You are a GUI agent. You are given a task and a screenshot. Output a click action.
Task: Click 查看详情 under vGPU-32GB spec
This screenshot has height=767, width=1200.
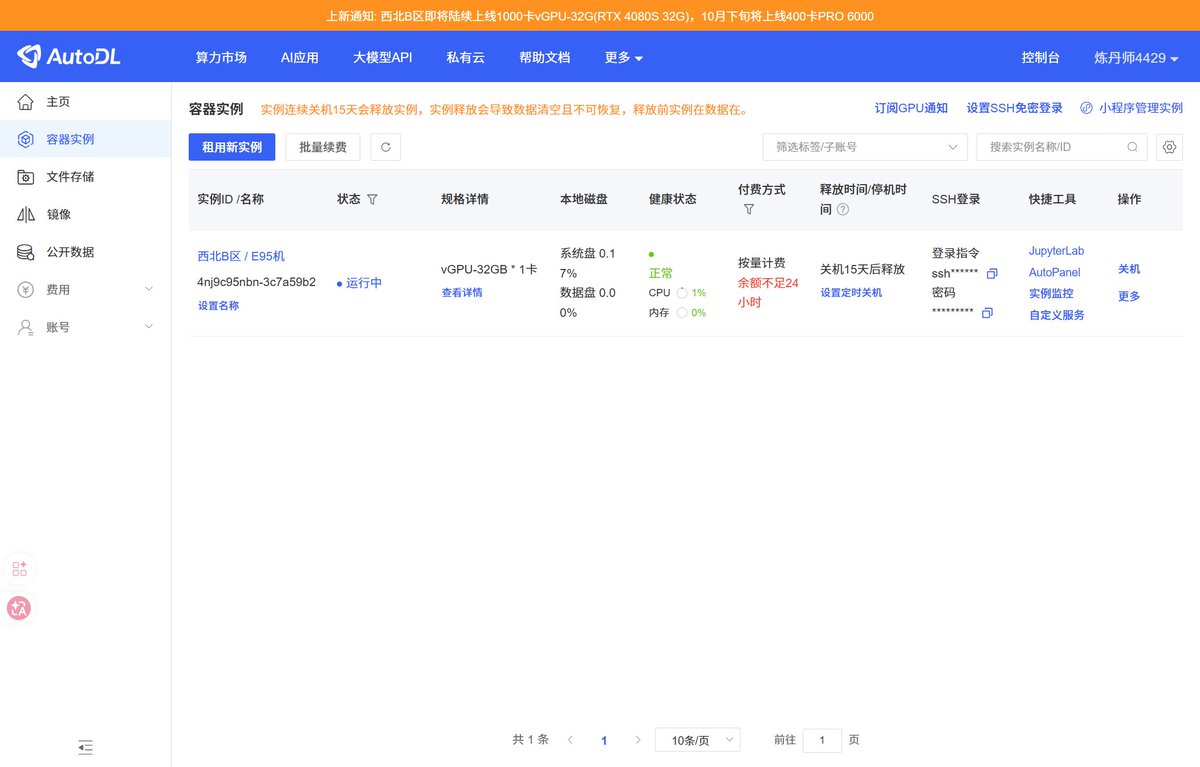[462, 293]
